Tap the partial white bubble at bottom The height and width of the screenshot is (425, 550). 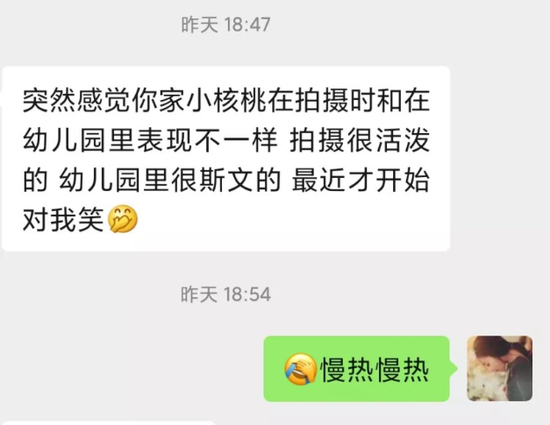tap(109, 423)
